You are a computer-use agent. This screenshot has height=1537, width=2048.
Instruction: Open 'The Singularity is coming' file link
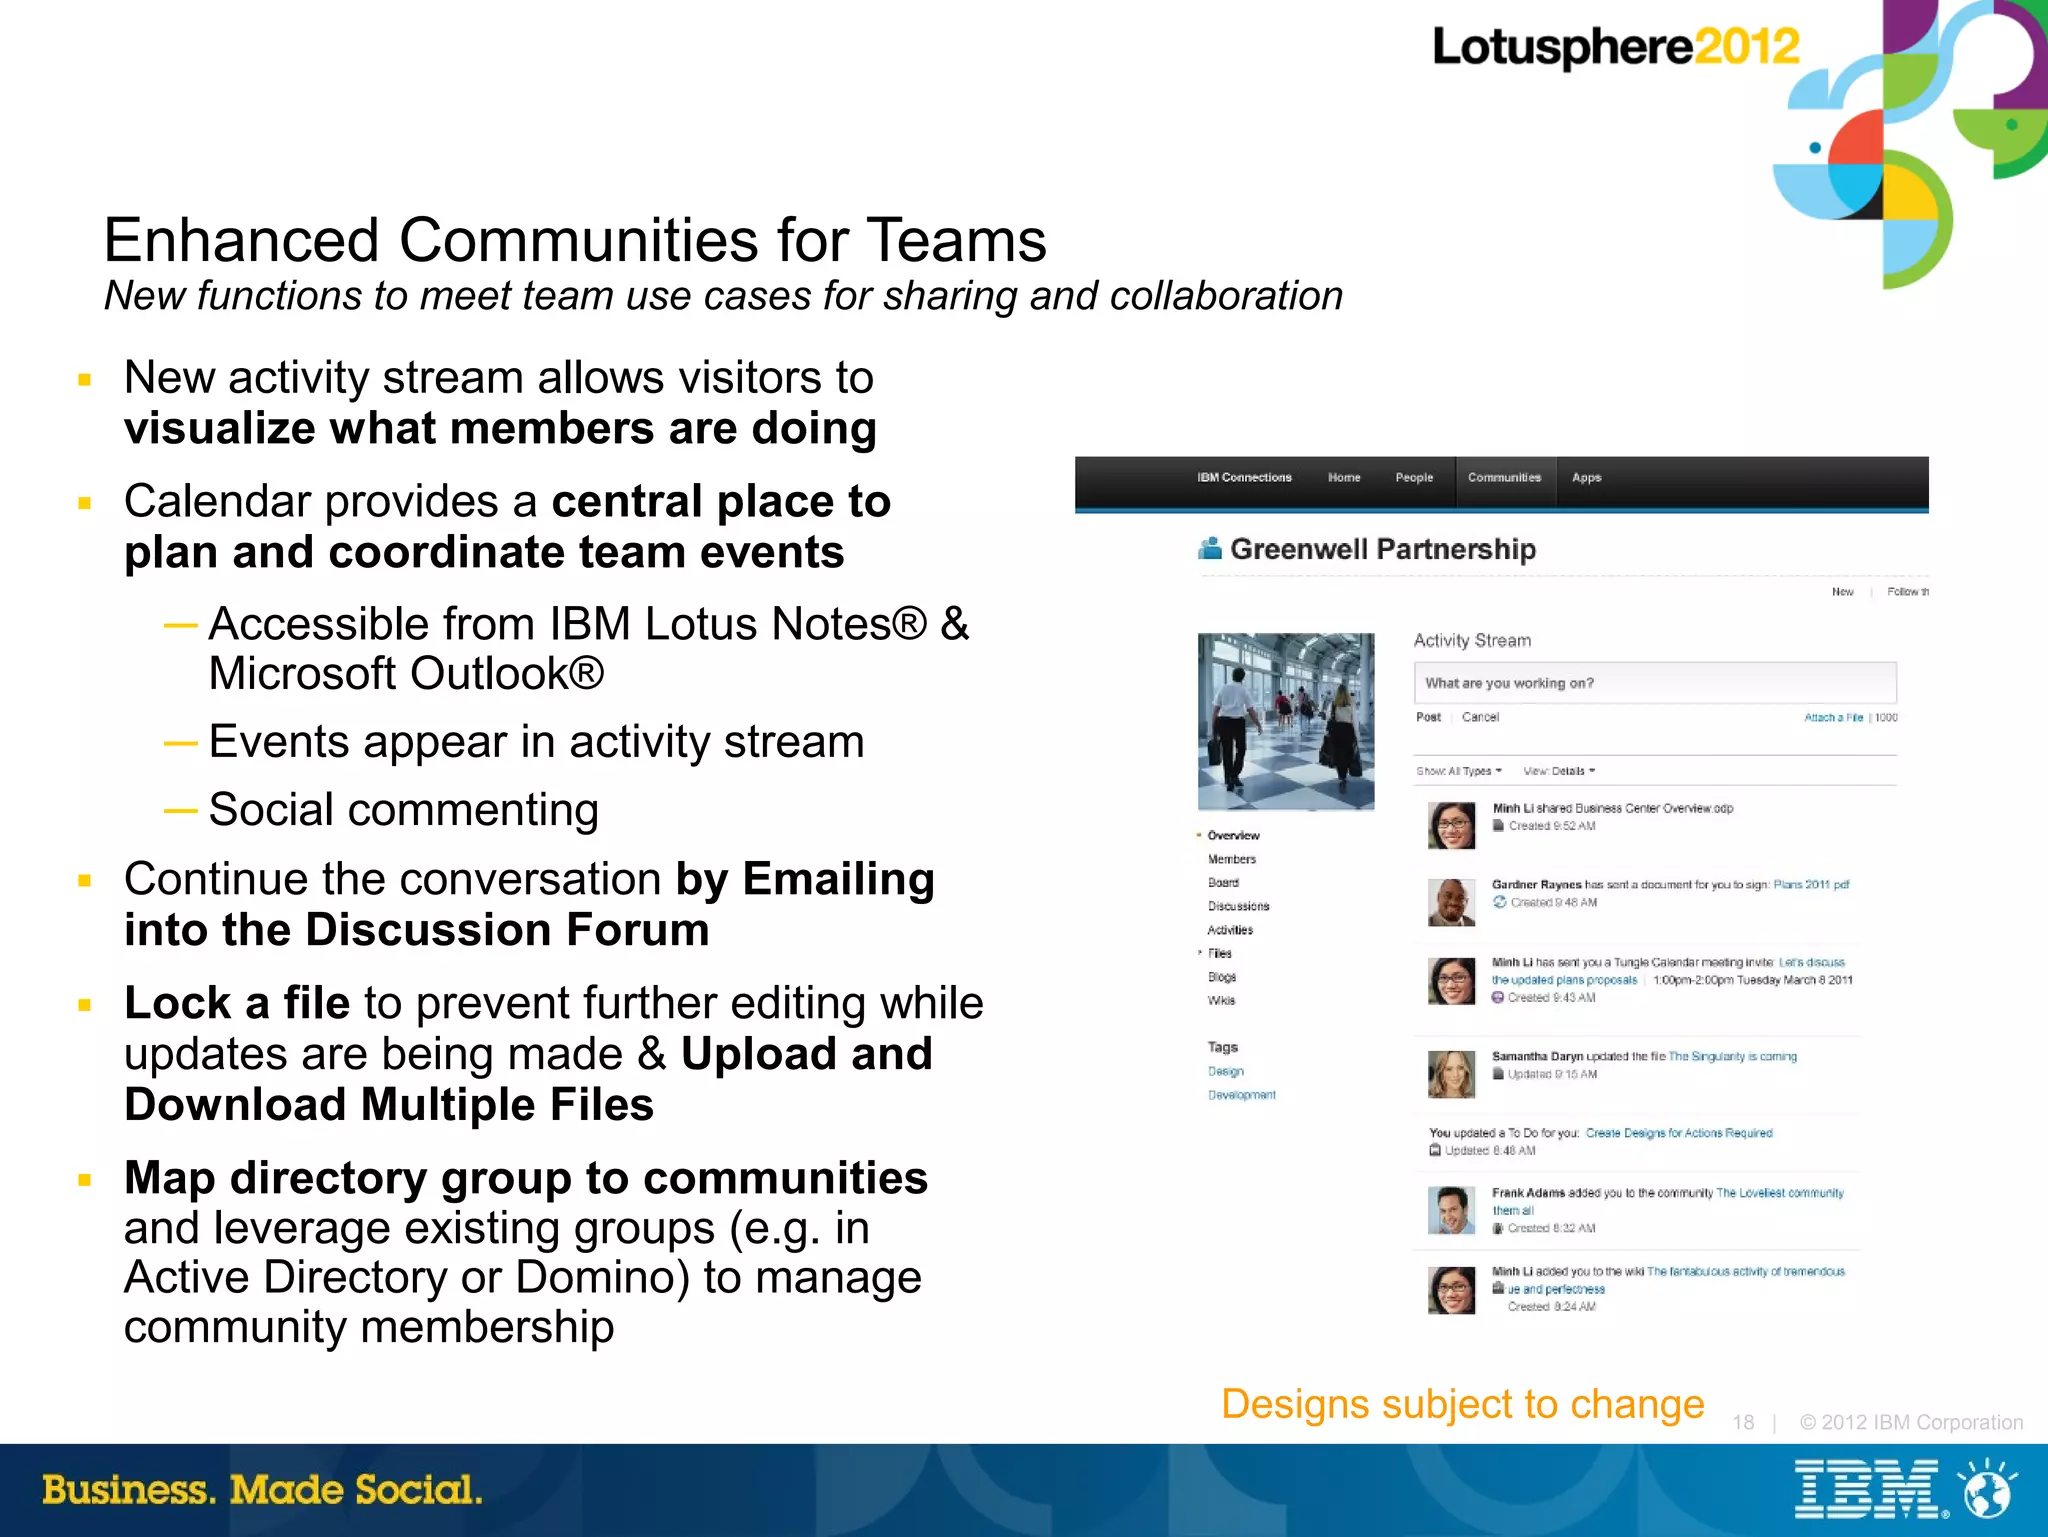pyautogui.click(x=1732, y=1056)
